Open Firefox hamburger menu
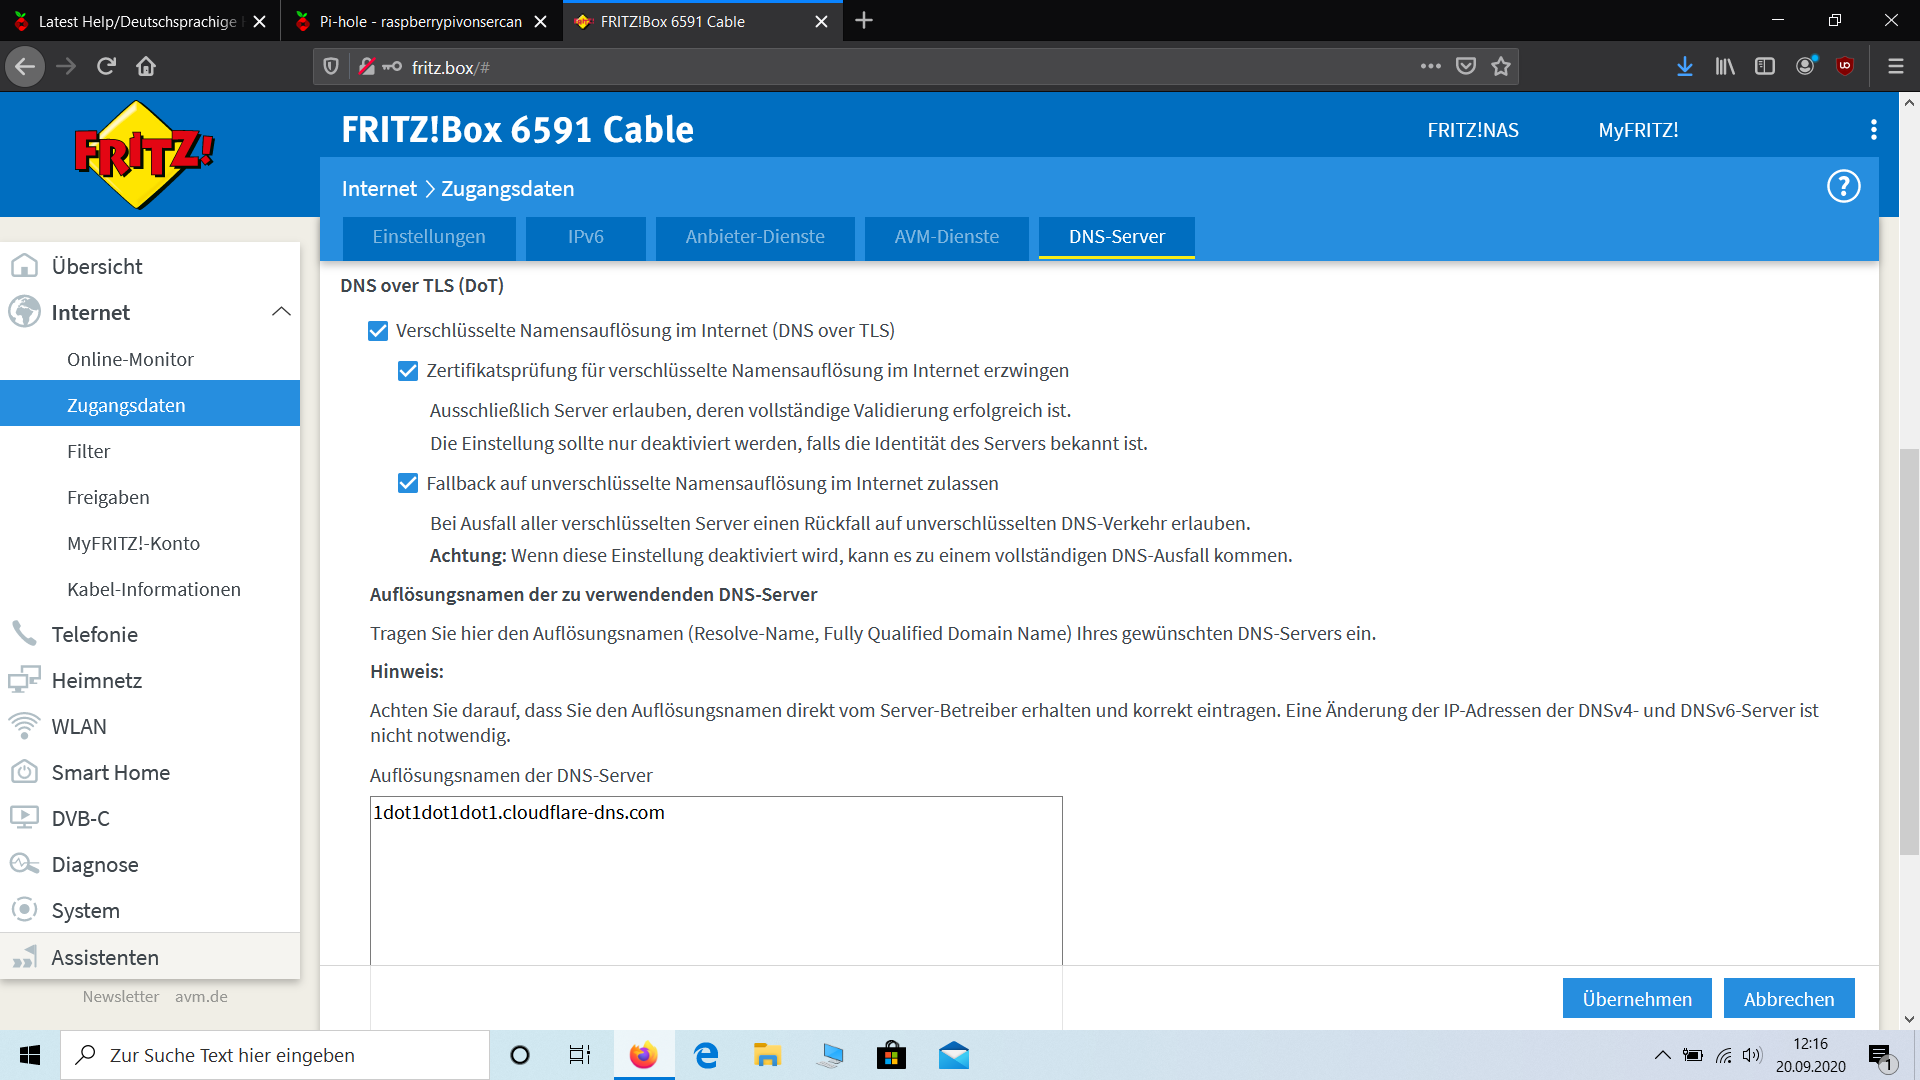This screenshot has height=1080, width=1920. 1895,67
